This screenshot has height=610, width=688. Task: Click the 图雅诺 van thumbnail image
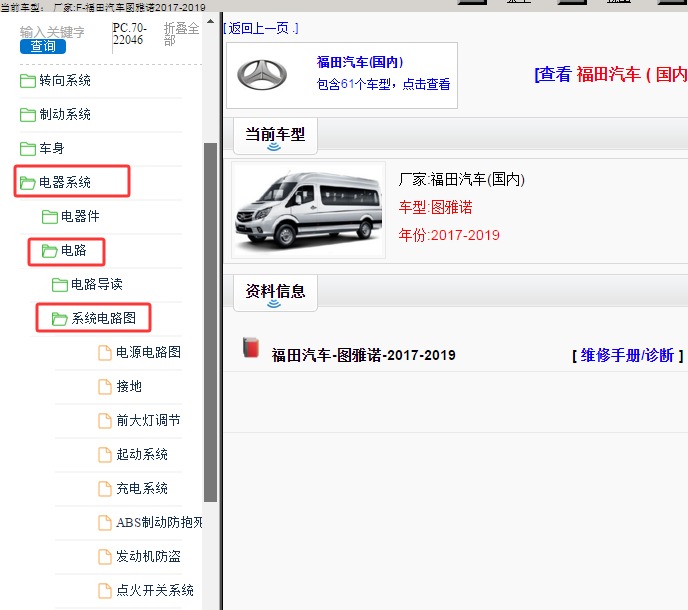pyautogui.click(x=308, y=210)
